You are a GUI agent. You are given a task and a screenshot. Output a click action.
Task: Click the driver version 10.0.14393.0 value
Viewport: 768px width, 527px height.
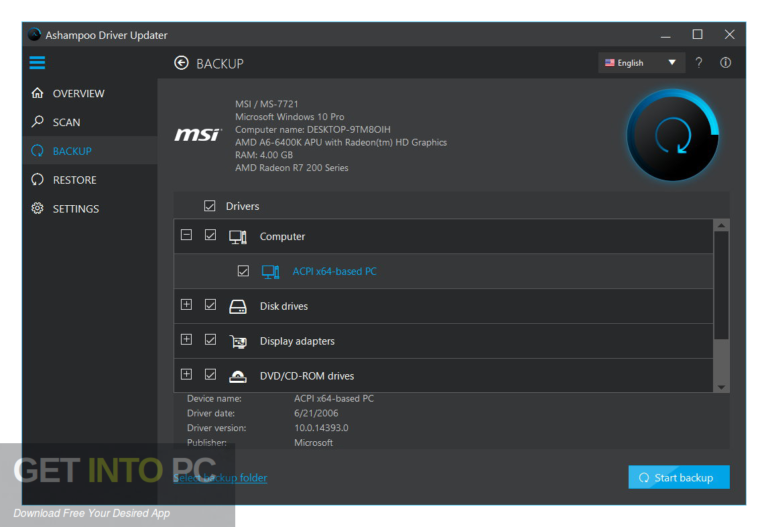[321, 428]
